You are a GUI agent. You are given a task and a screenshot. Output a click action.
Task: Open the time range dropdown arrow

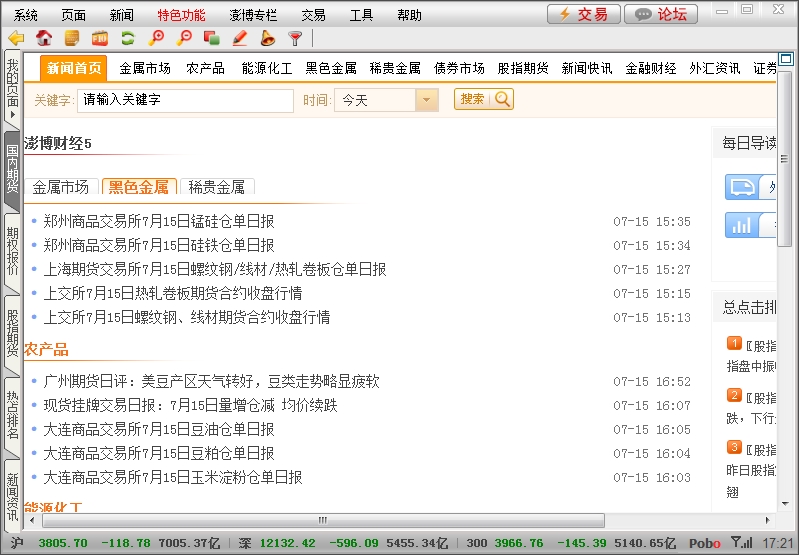coord(427,100)
